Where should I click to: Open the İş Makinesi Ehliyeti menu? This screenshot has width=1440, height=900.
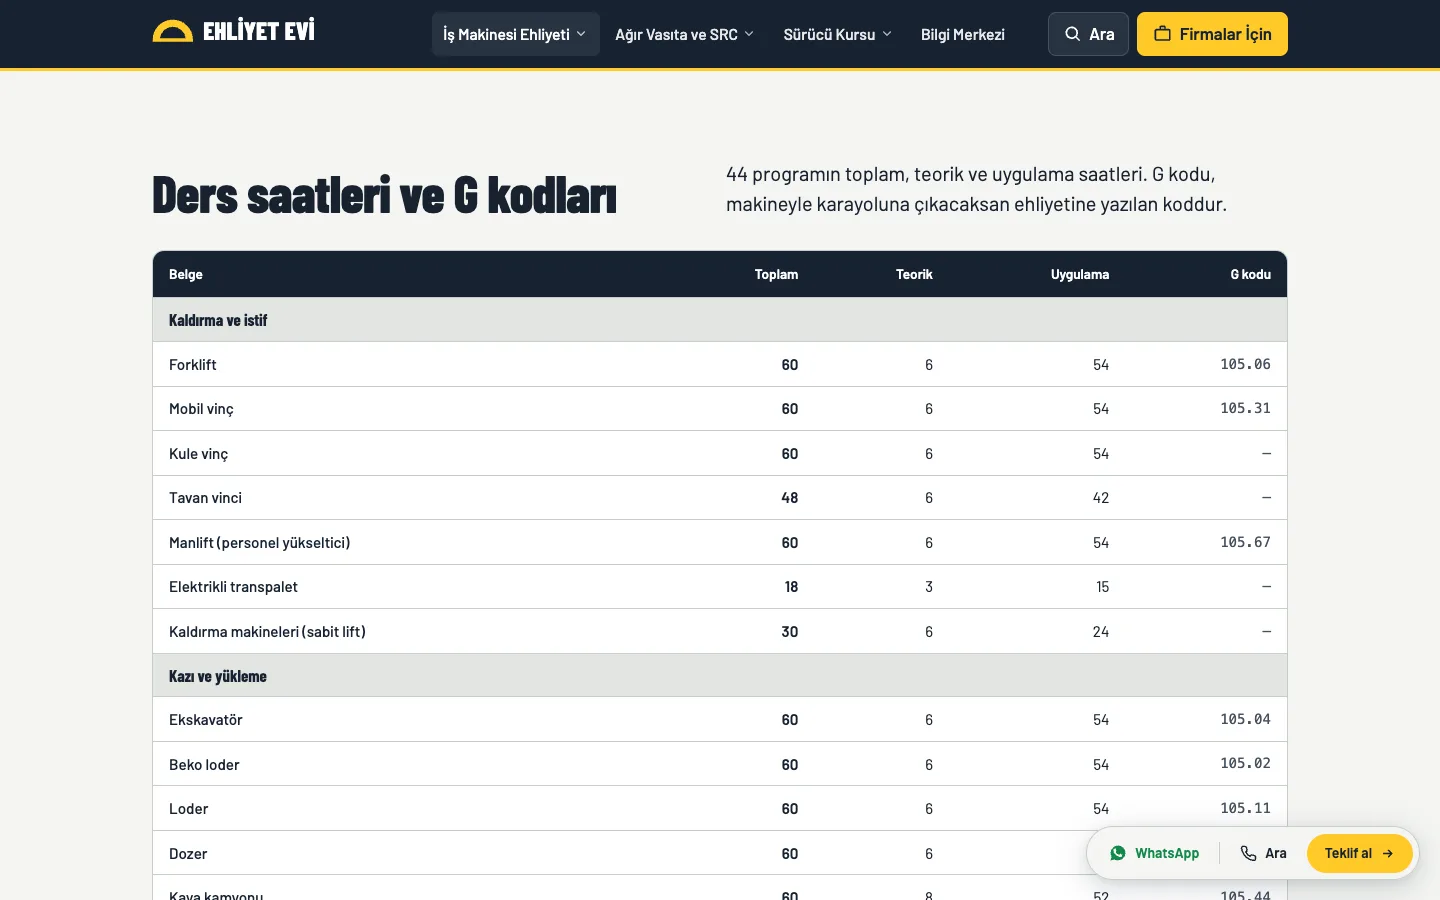(x=516, y=34)
